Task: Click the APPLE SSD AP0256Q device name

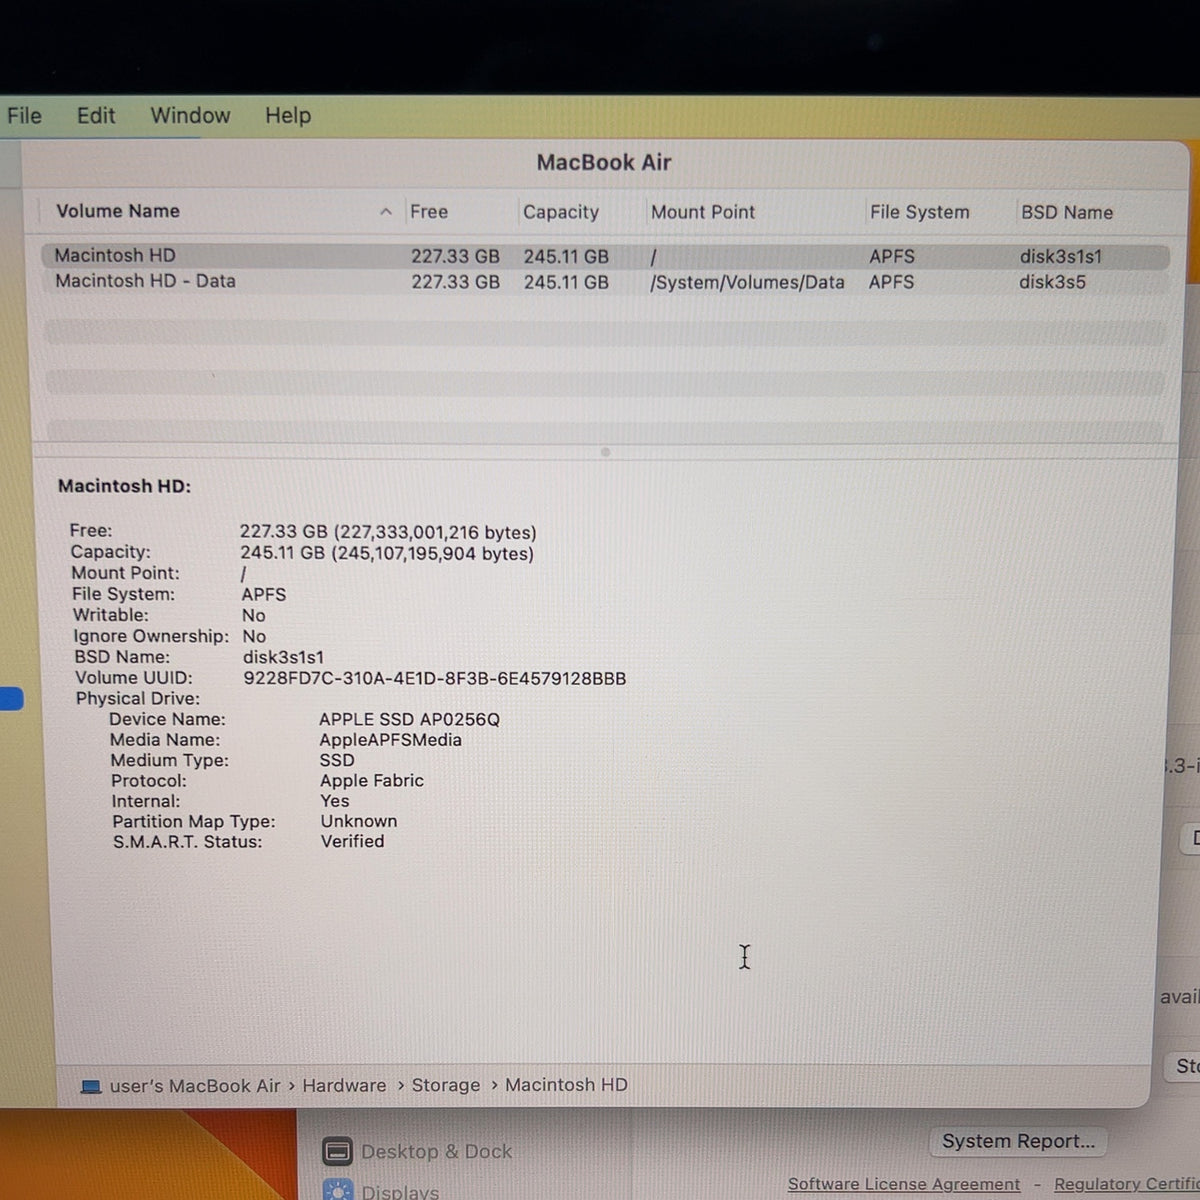Action: 409,719
